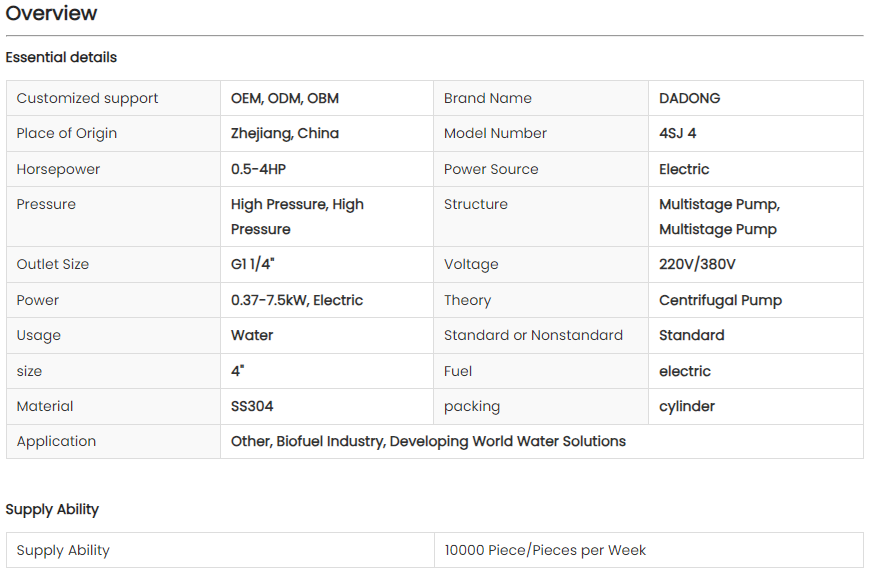Click the OEM, ODM, OBM value
Viewport: 872px width, 576px height.
click(x=284, y=98)
